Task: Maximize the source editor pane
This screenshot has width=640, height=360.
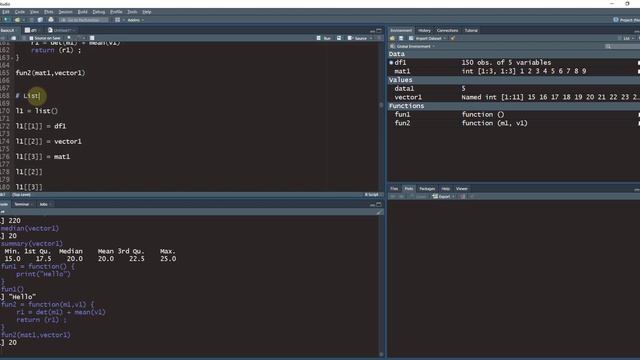Action: click(379, 31)
